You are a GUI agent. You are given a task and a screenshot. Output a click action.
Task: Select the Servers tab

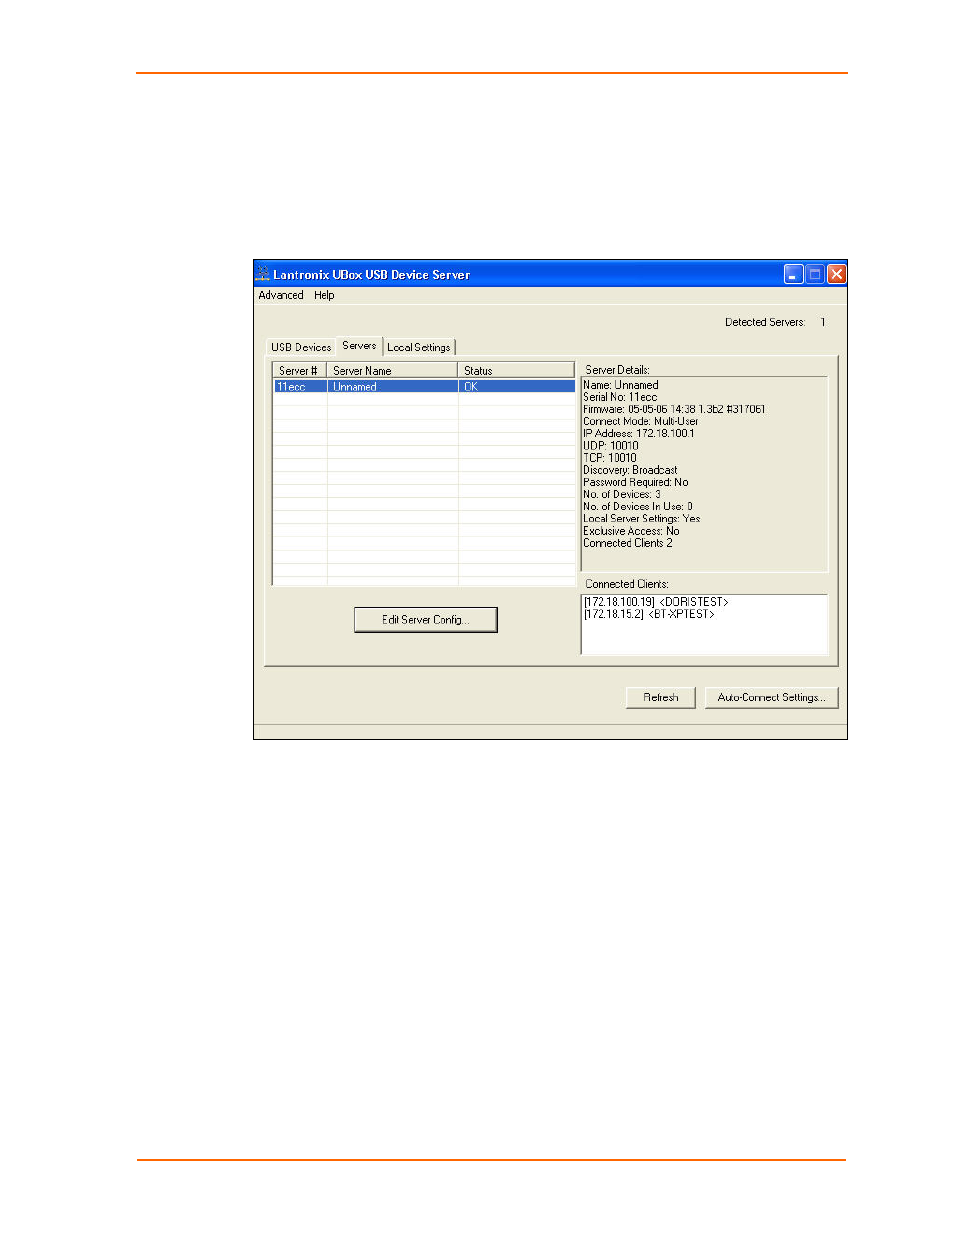tap(359, 345)
